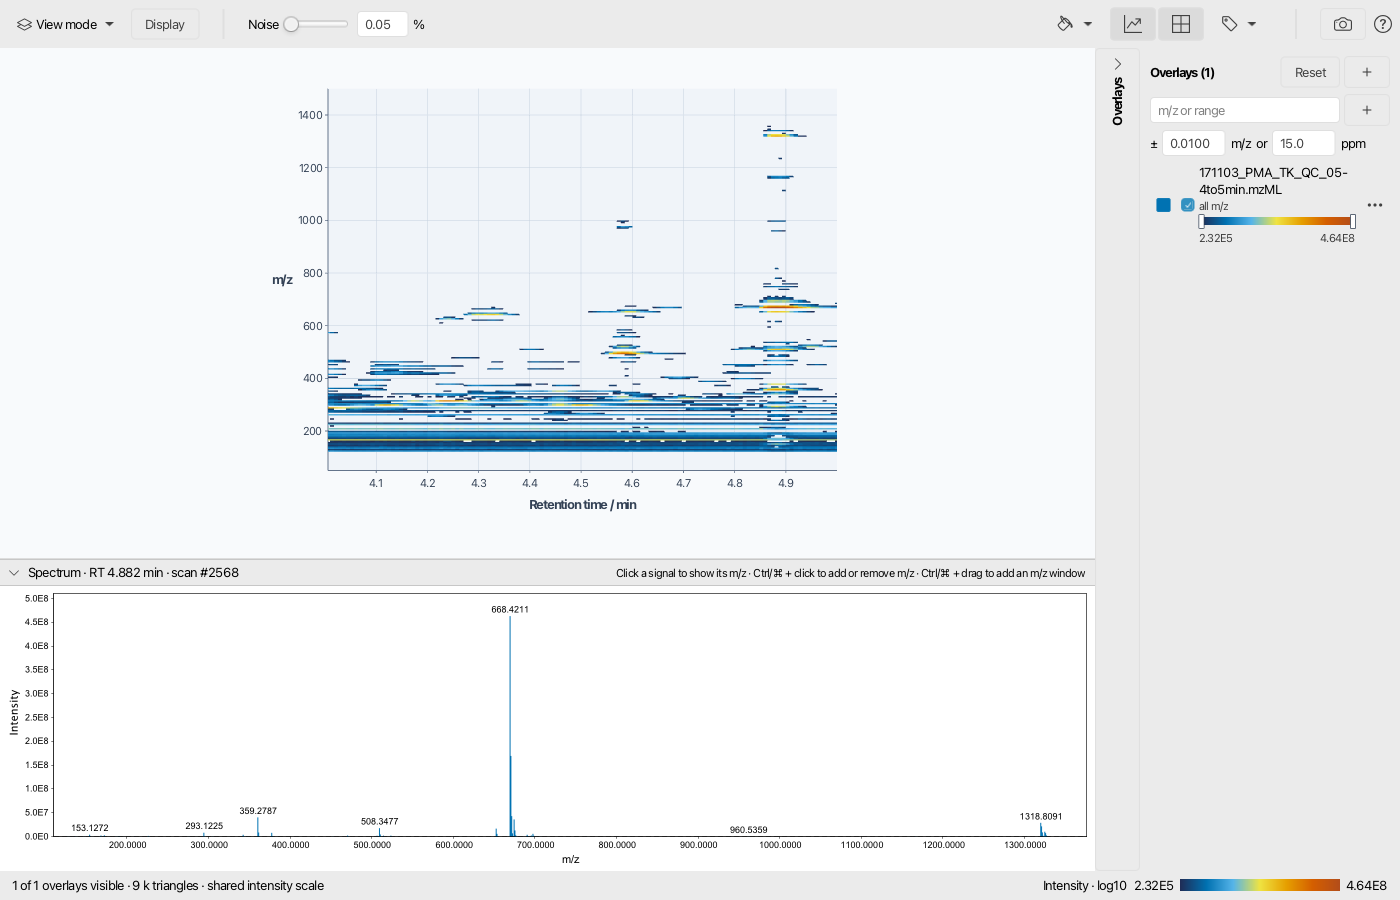Screen dimensions: 1400x900
Task: Add new overlay with plus beside Reset
Action: point(1367,72)
